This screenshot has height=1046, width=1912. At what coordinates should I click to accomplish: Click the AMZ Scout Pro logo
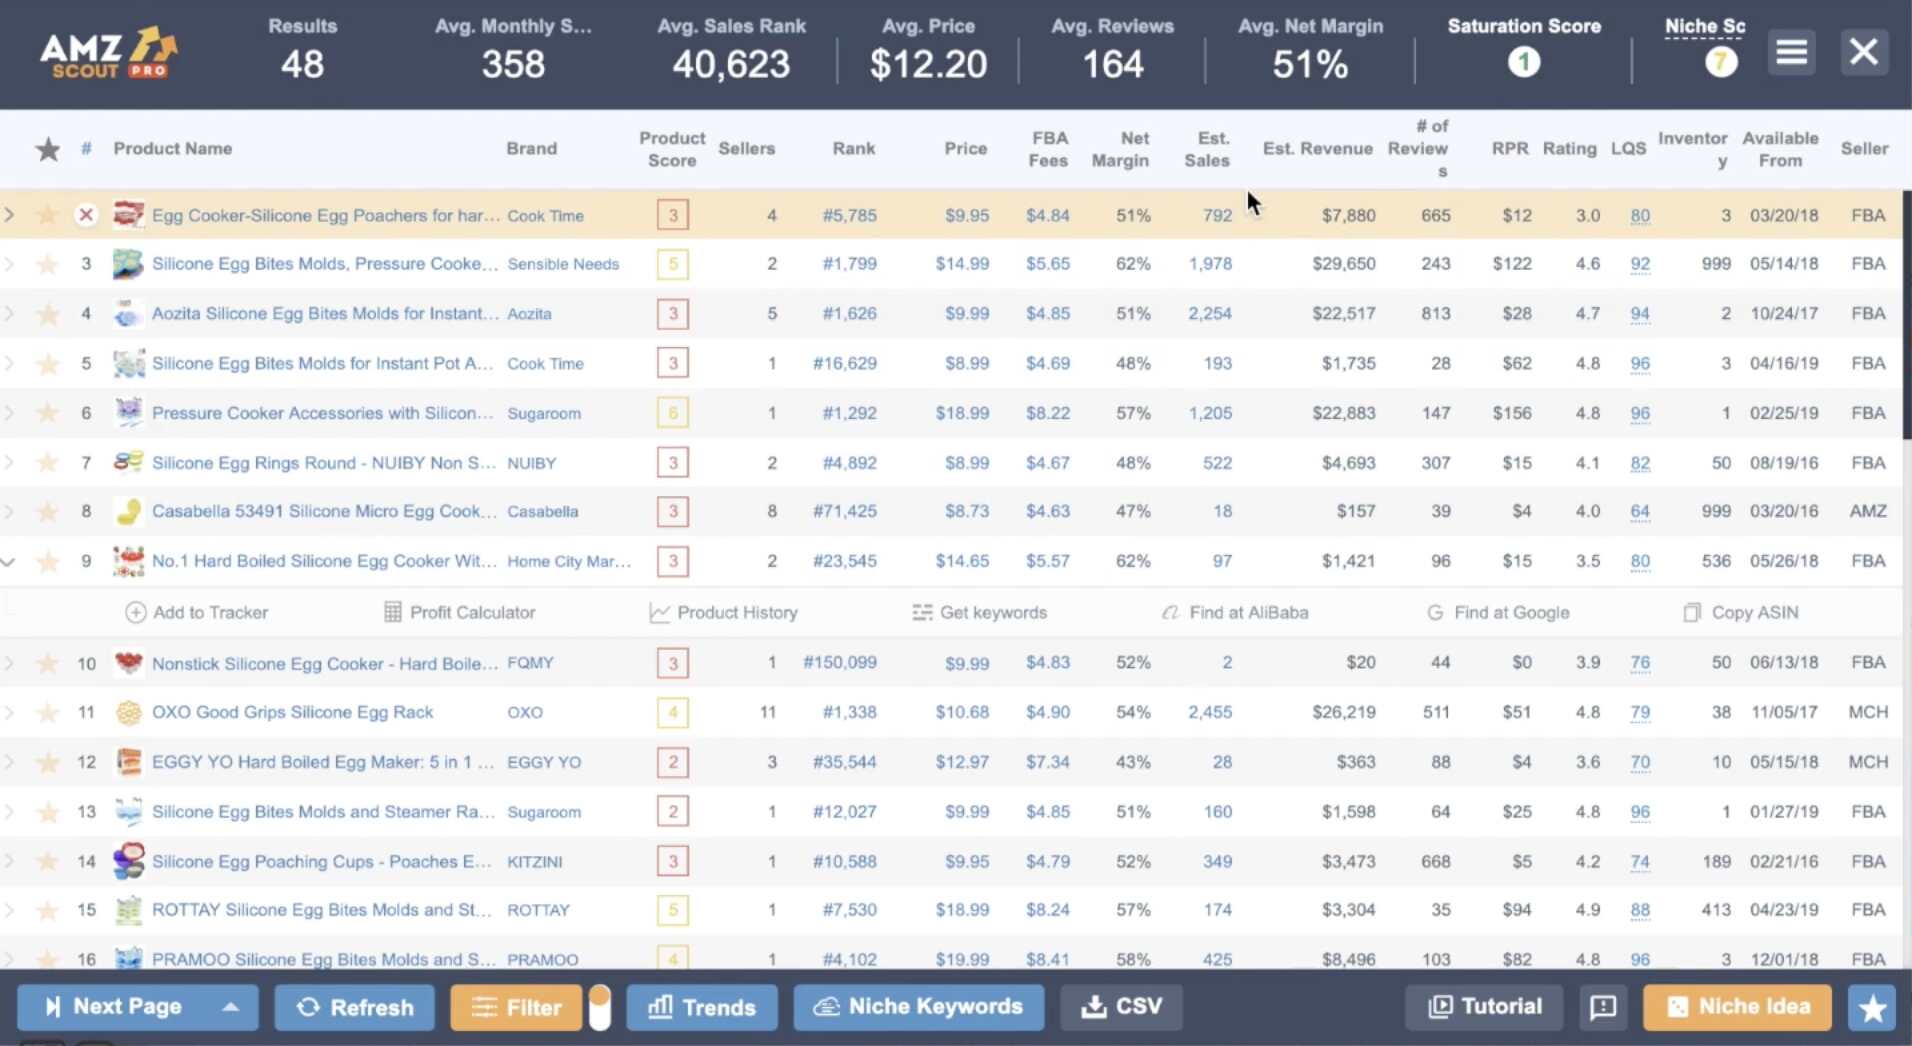coord(108,53)
